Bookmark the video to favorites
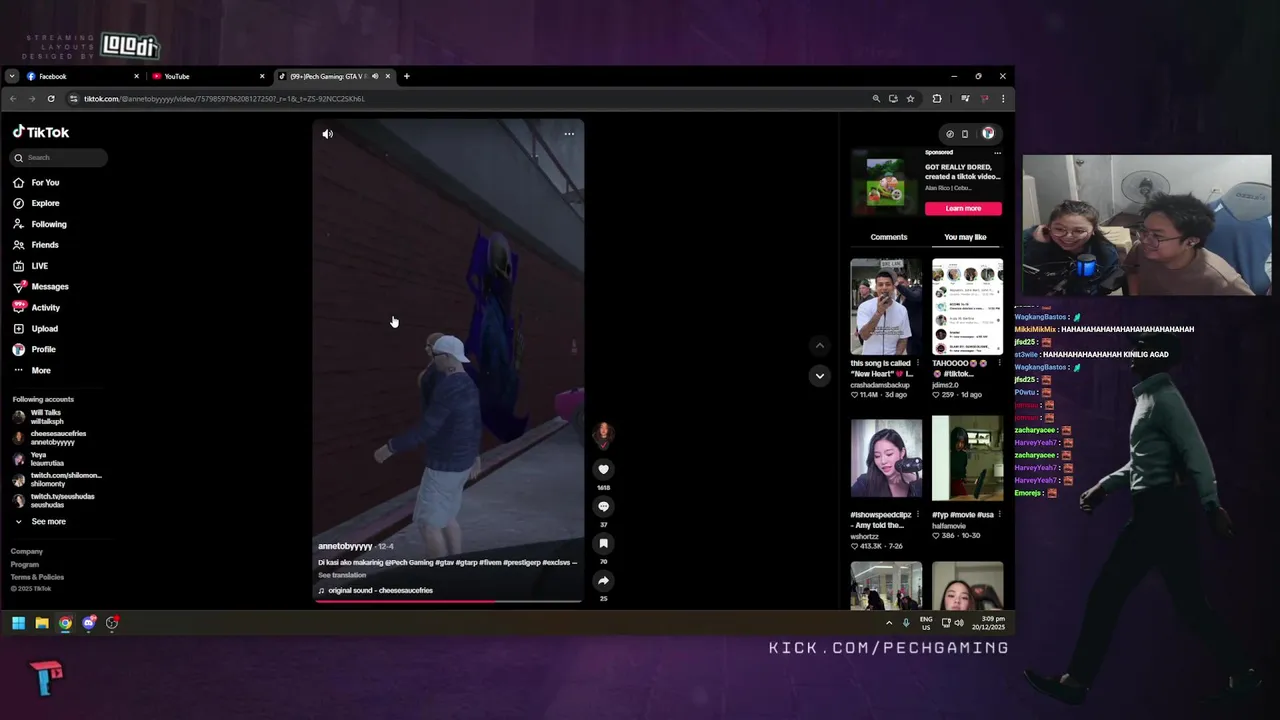The width and height of the screenshot is (1280, 720). point(603,543)
